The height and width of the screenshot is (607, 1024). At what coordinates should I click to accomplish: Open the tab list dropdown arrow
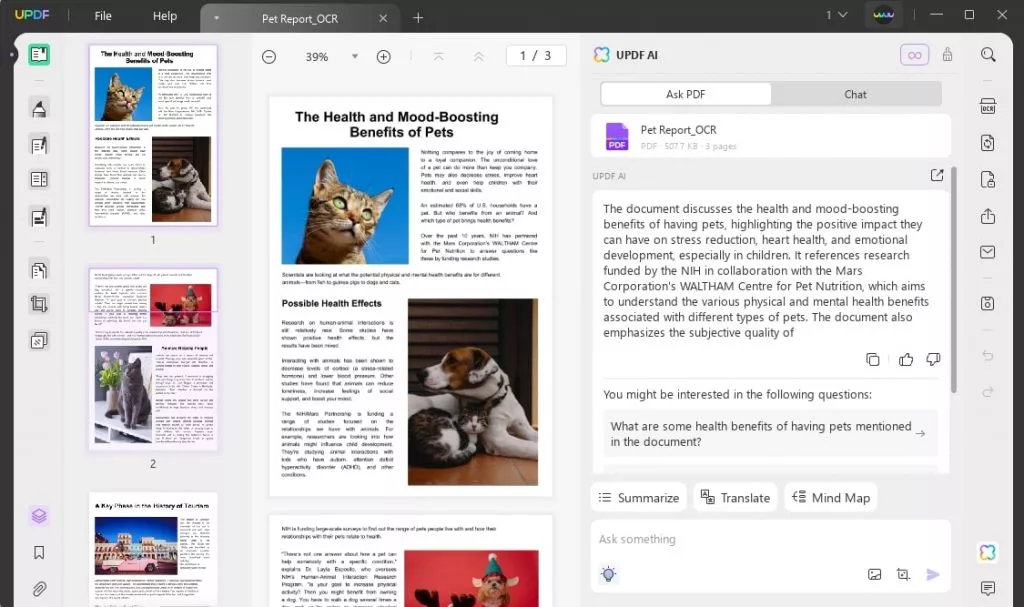(x=216, y=18)
